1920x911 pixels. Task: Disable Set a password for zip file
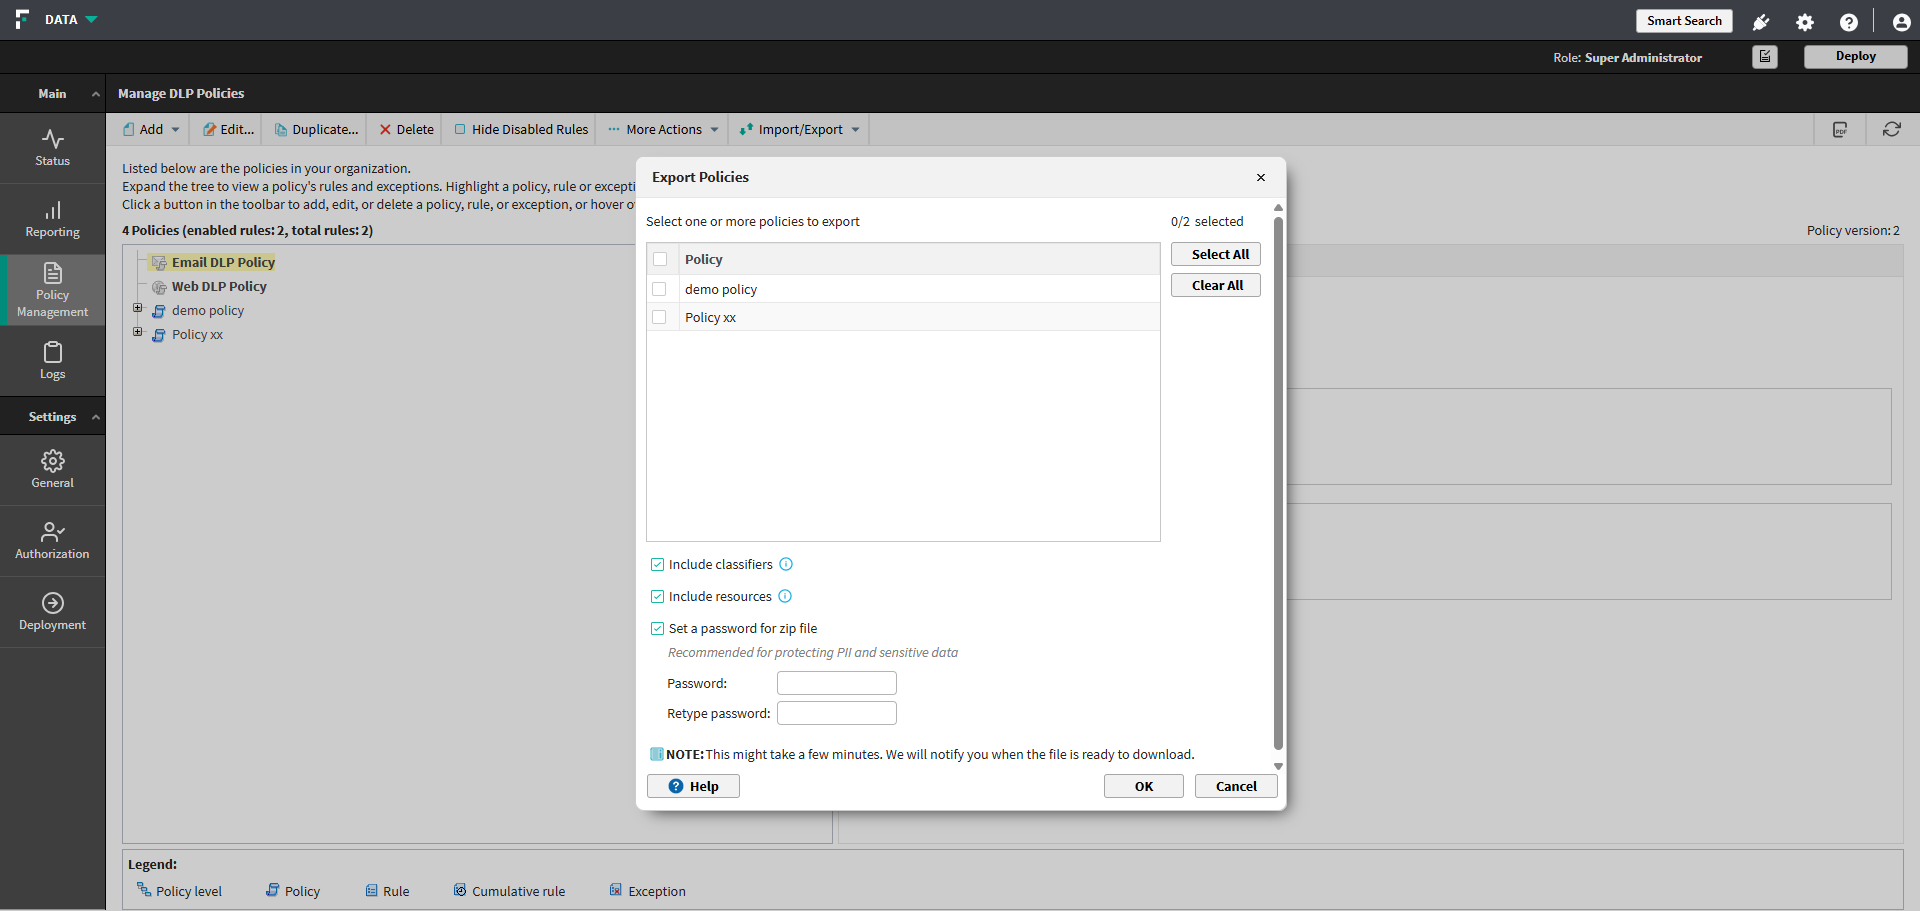pyautogui.click(x=657, y=629)
